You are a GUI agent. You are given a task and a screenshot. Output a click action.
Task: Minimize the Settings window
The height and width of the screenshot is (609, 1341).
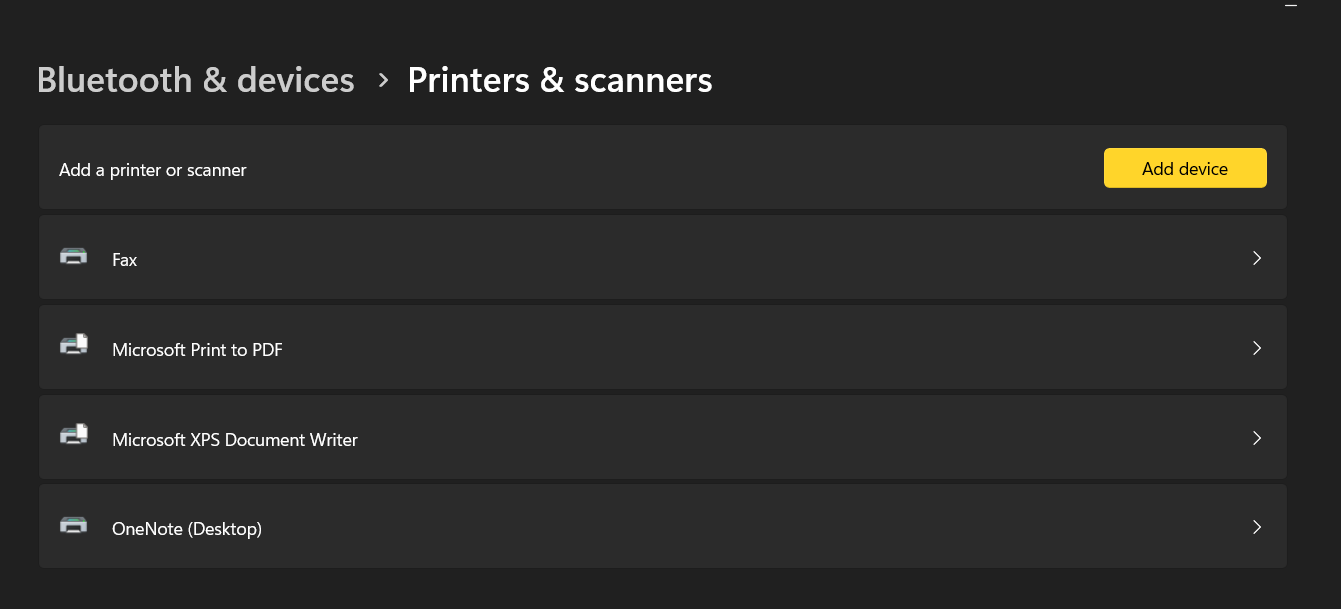(1290, 5)
